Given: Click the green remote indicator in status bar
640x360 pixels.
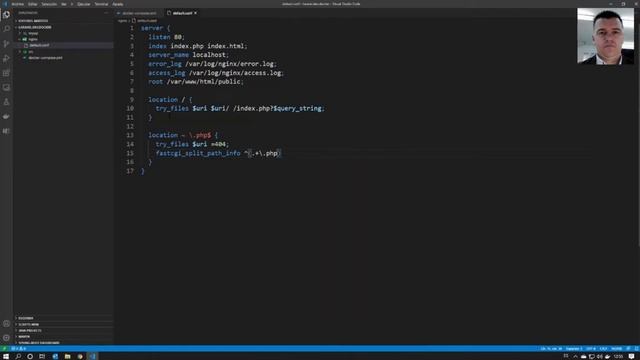Looking at the screenshot, I should pyautogui.click(x=4, y=349).
